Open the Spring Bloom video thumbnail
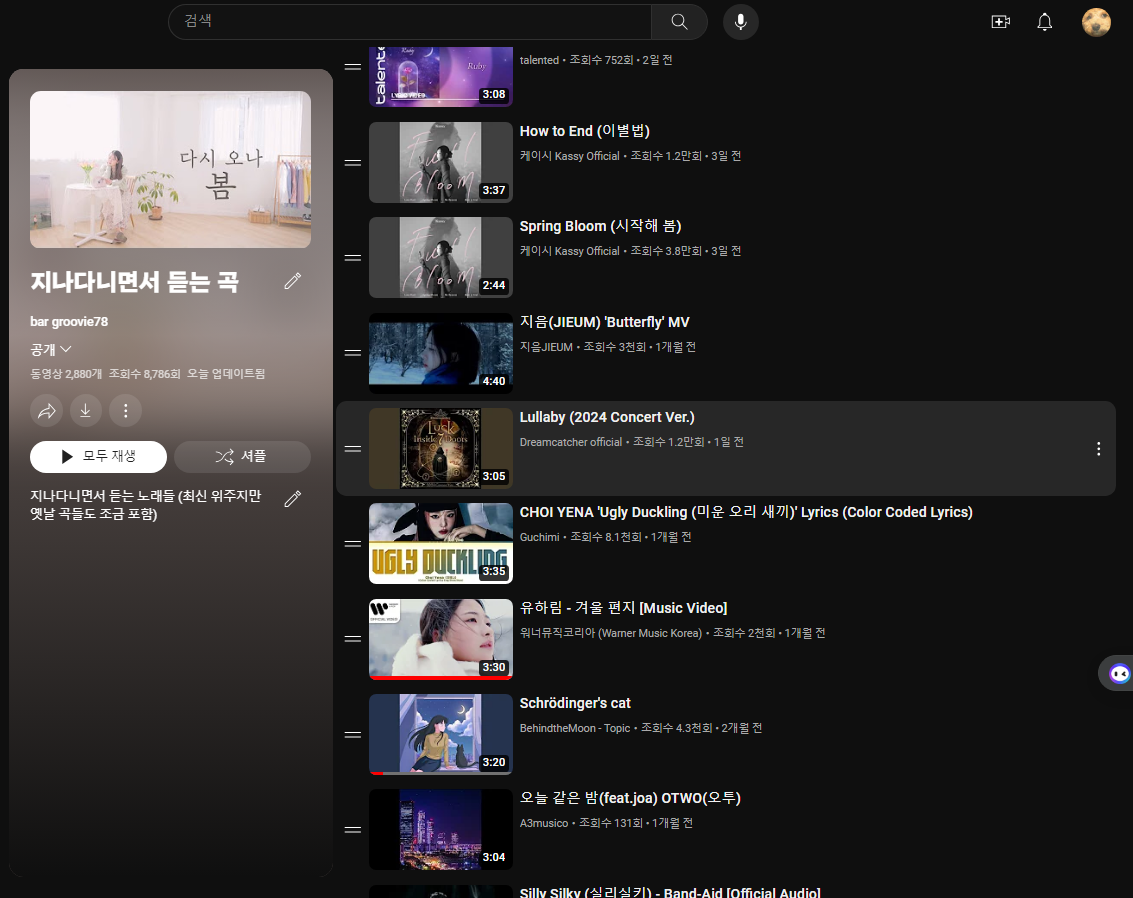1133x898 pixels. (x=441, y=257)
